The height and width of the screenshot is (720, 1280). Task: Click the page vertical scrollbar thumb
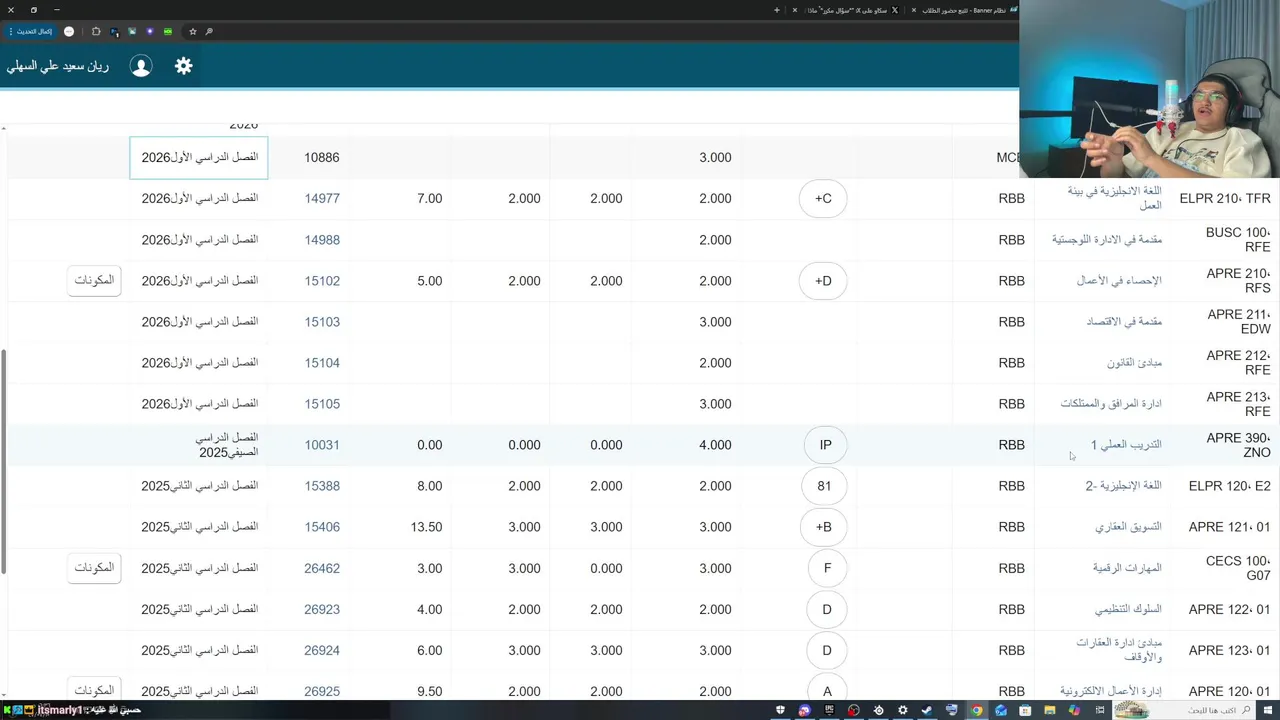click(x=3, y=461)
